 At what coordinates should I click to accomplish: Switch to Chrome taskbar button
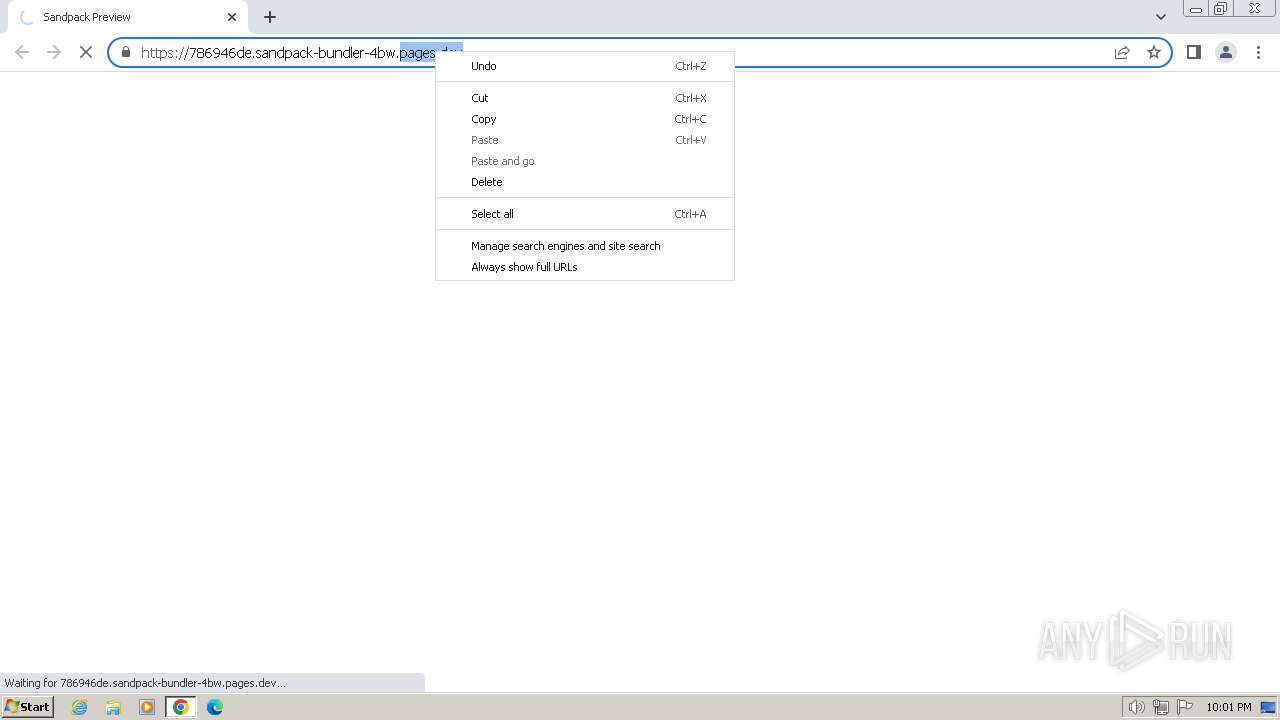(181, 707)
